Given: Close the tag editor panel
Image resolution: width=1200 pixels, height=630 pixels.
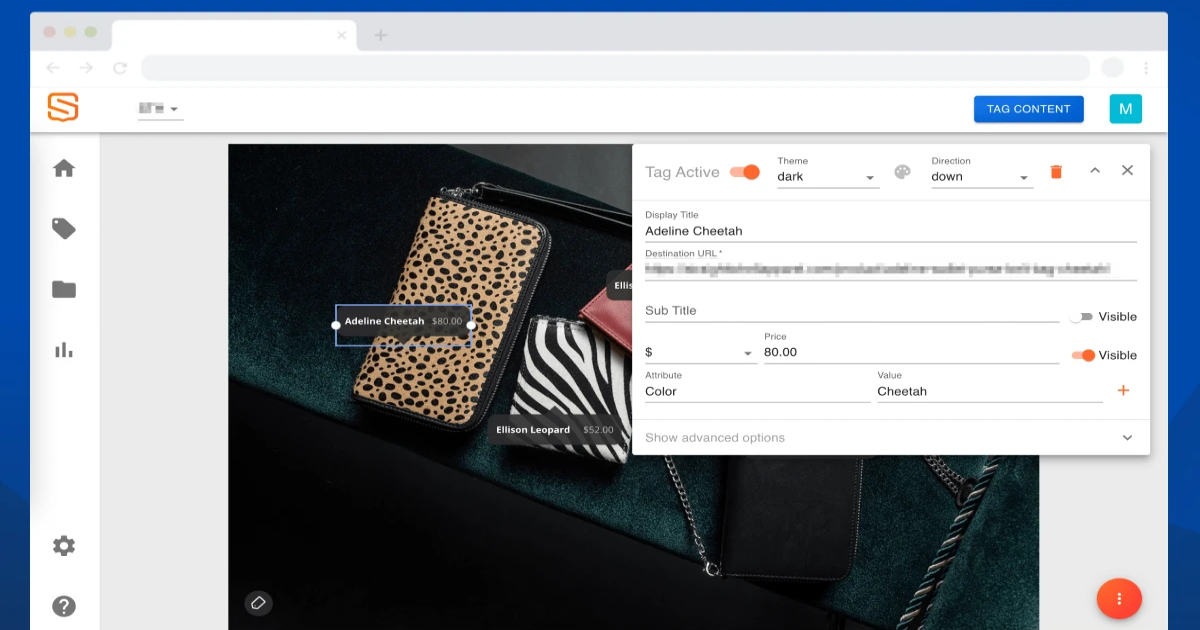Looking at the screenshot, I should click(1127, 170).
